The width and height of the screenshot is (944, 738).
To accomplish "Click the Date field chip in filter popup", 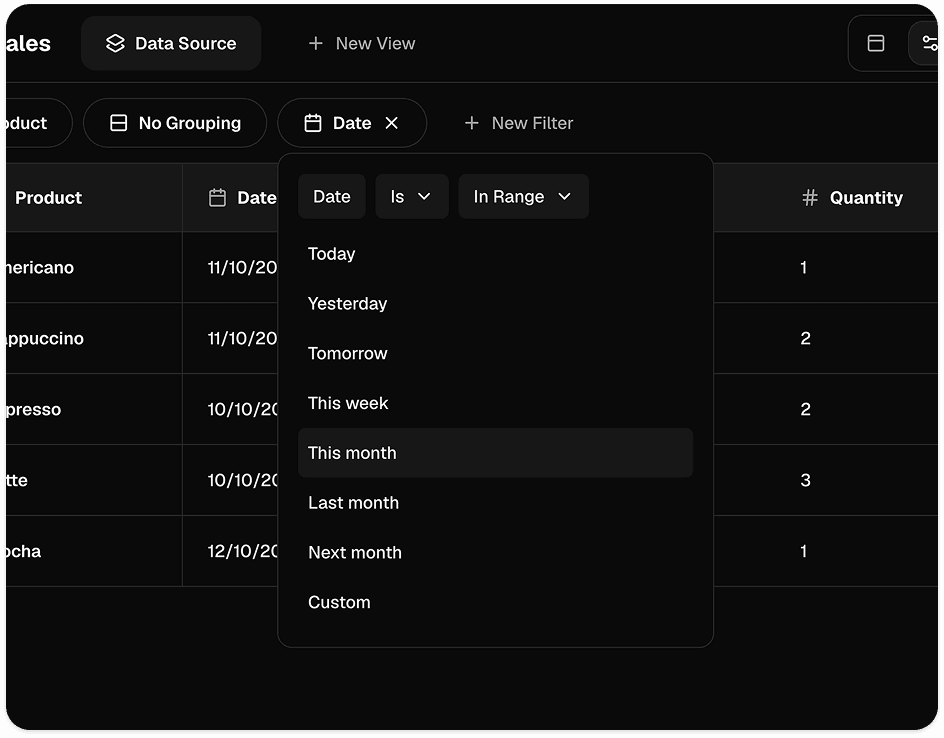I will [332, 196].
